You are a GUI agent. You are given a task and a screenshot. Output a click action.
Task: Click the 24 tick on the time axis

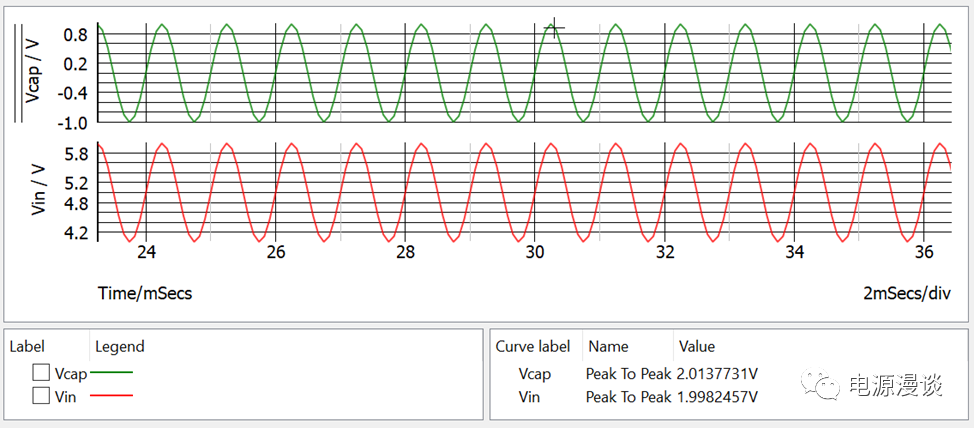(146, 253)
